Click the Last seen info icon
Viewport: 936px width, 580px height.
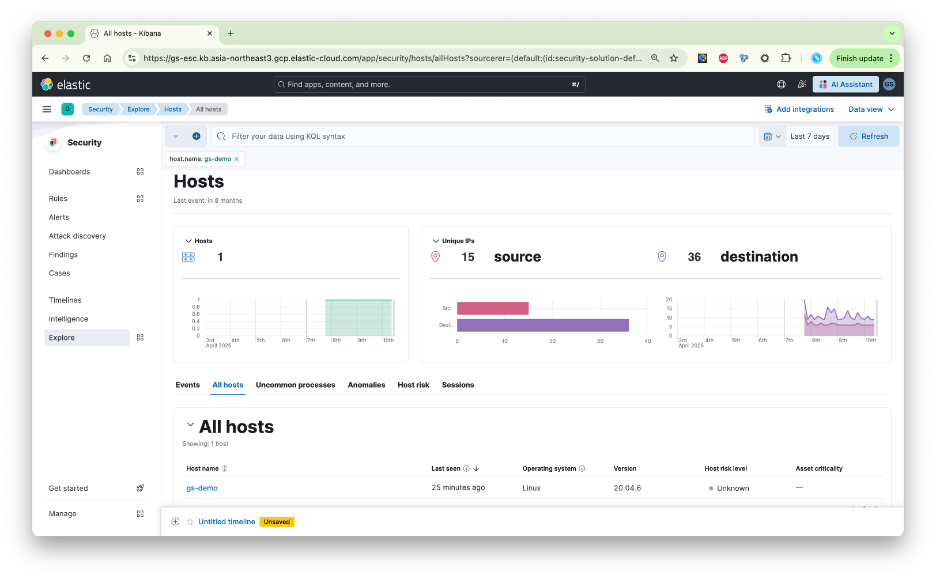click(467, 469)
